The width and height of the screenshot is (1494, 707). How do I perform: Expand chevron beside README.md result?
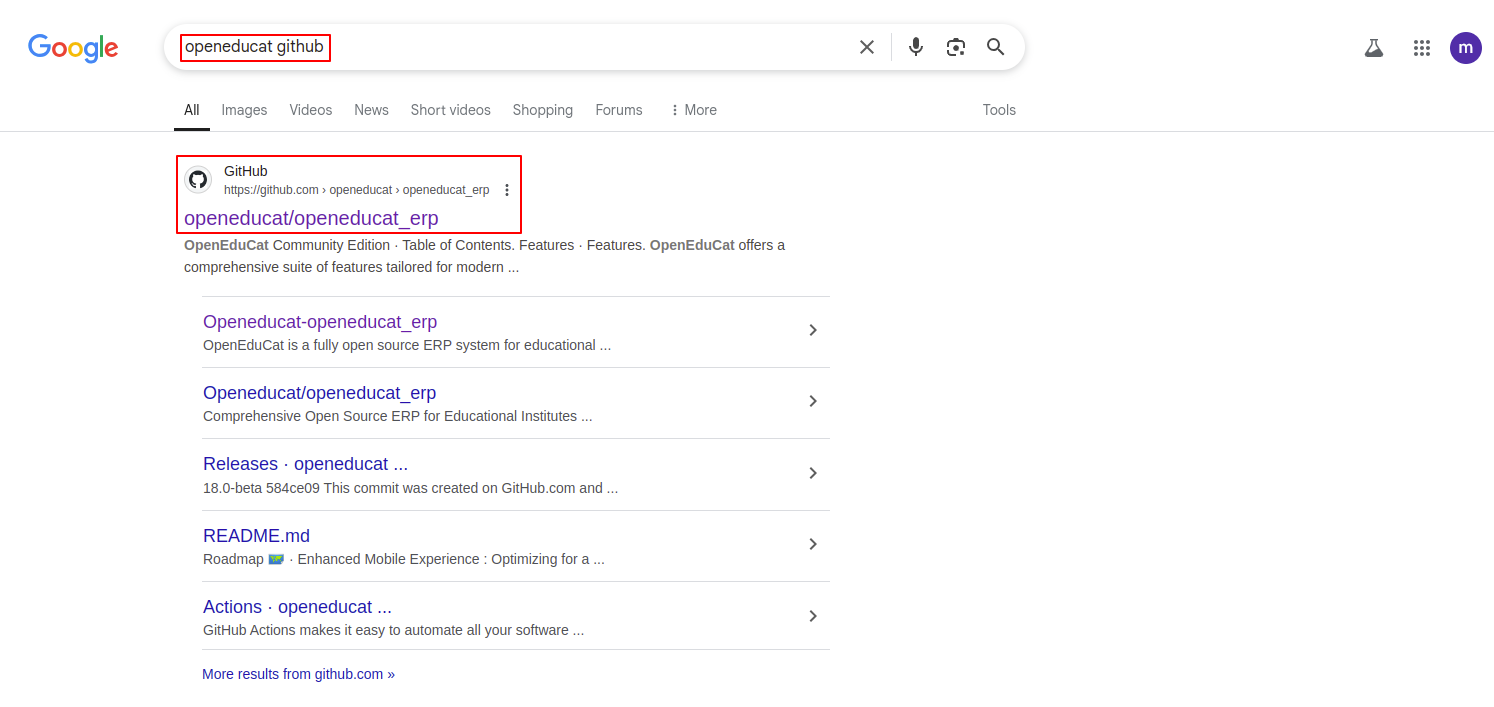[813, 544]
